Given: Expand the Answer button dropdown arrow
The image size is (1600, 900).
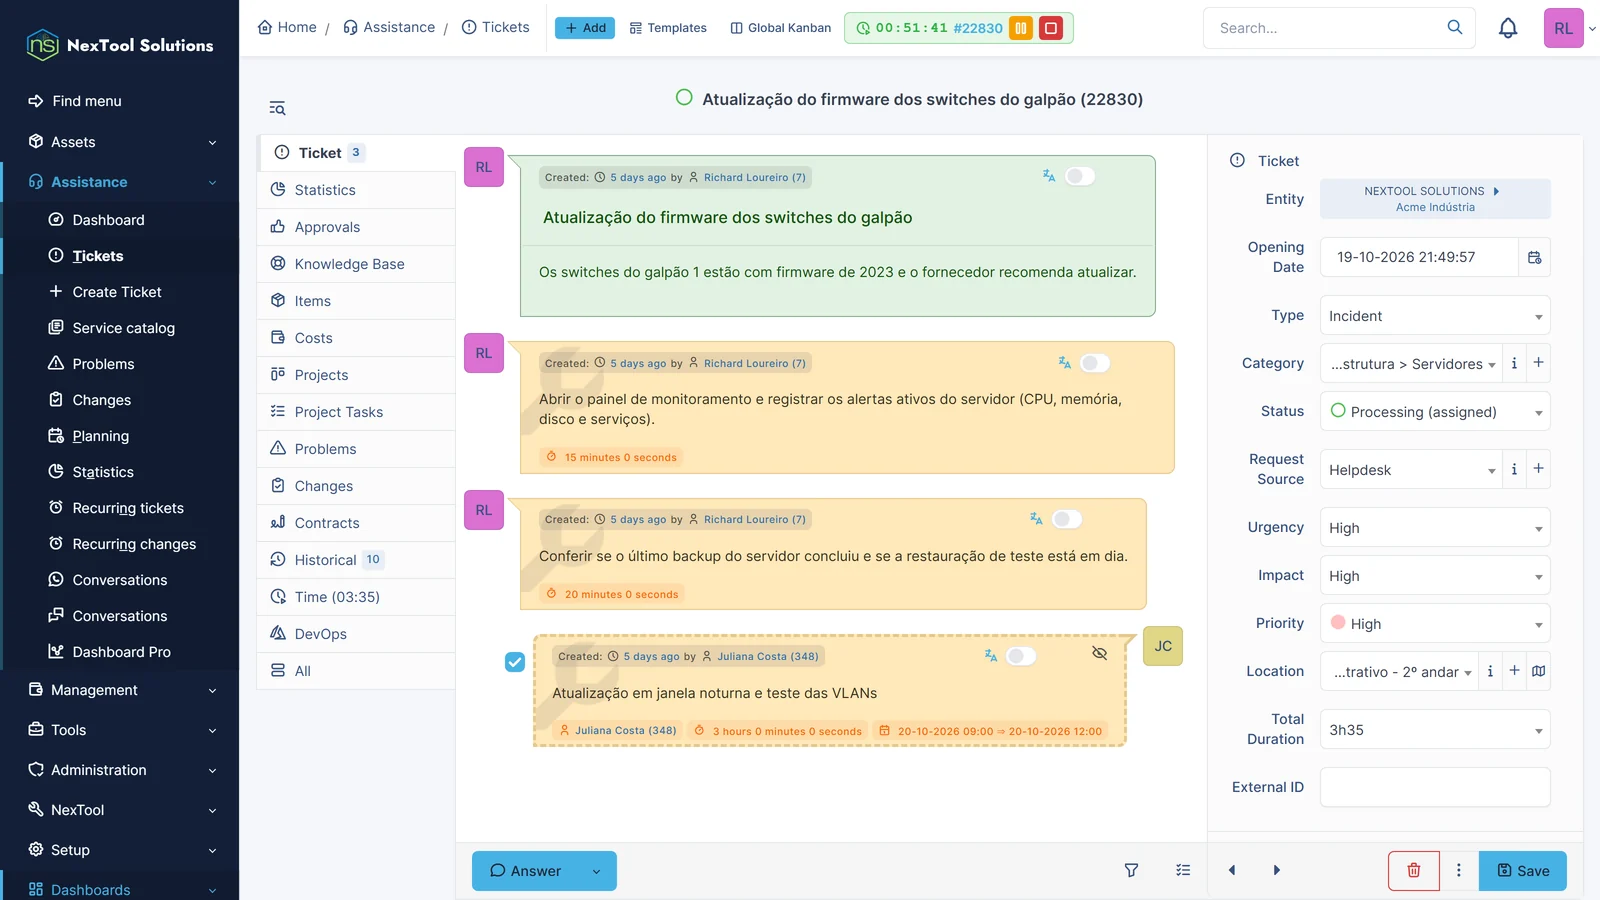Looking at the screenshot, I should point(597,871).
